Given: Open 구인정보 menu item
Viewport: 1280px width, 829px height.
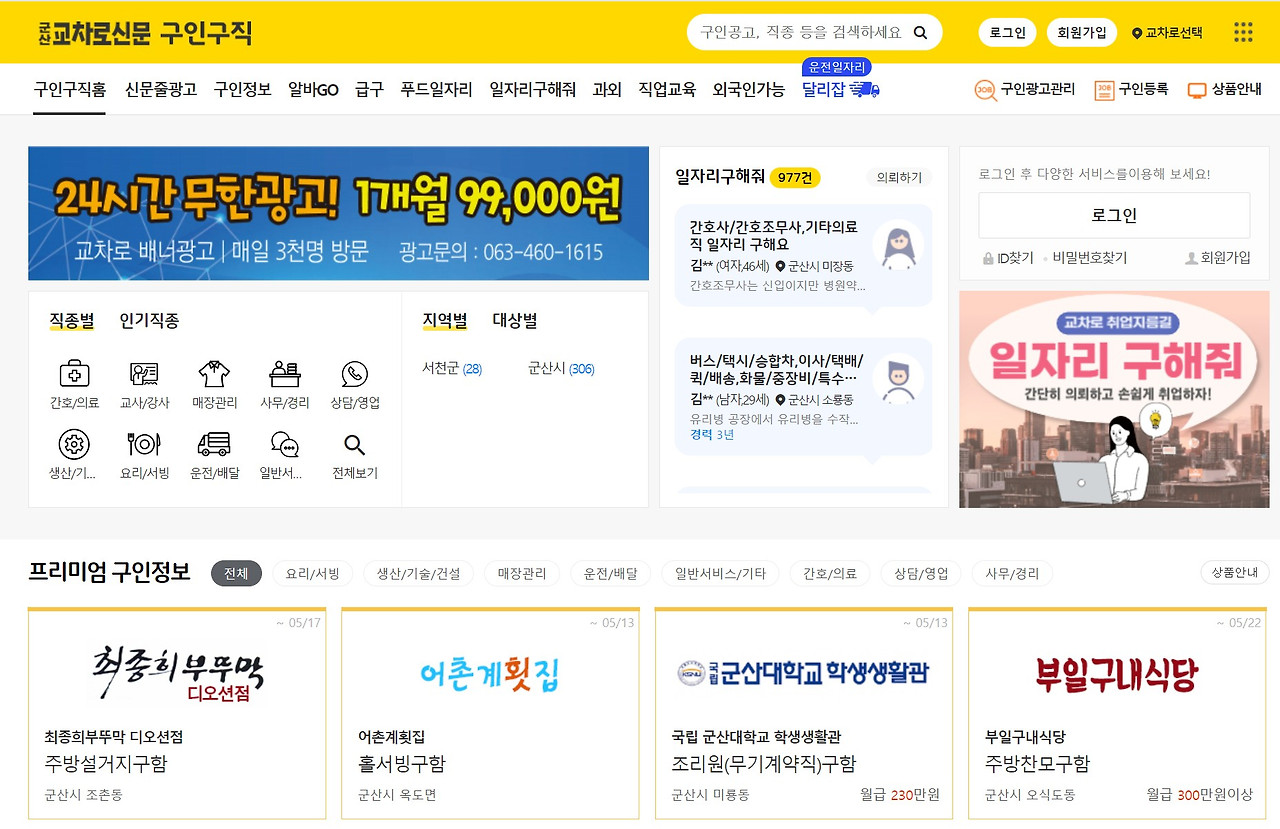Looking at the screenshot, I should (x=242, y=89).
